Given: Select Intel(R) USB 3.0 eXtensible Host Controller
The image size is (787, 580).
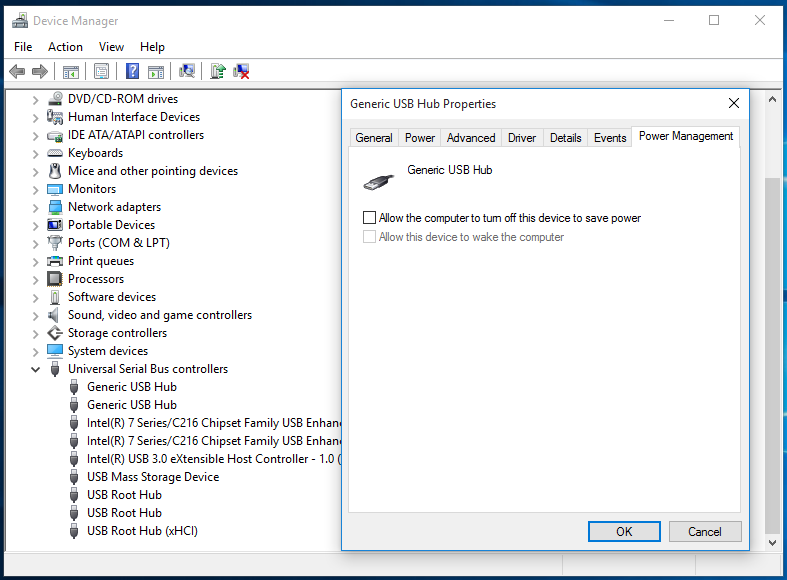Looking at the screenshot, I should [213, 459].
